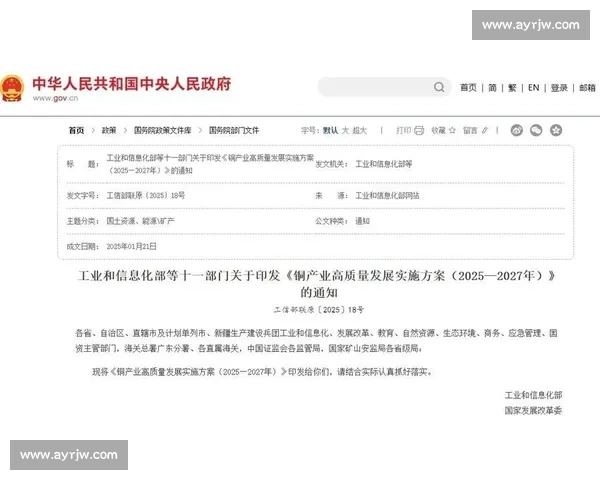Viewport: 600px width, 480px height.
Task: Click the pencil icon next to 留言
Action: point(484,131)
